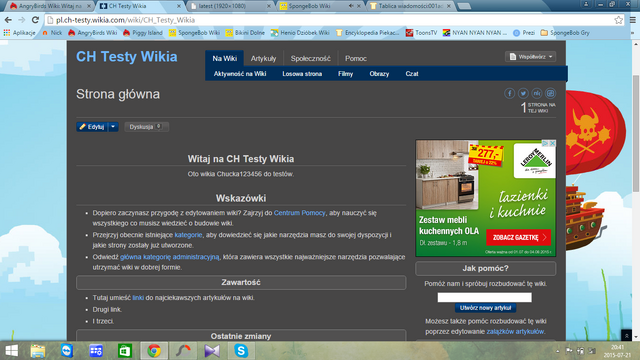Mute the SpongeBob Wiki tab audio

(351, 6)
